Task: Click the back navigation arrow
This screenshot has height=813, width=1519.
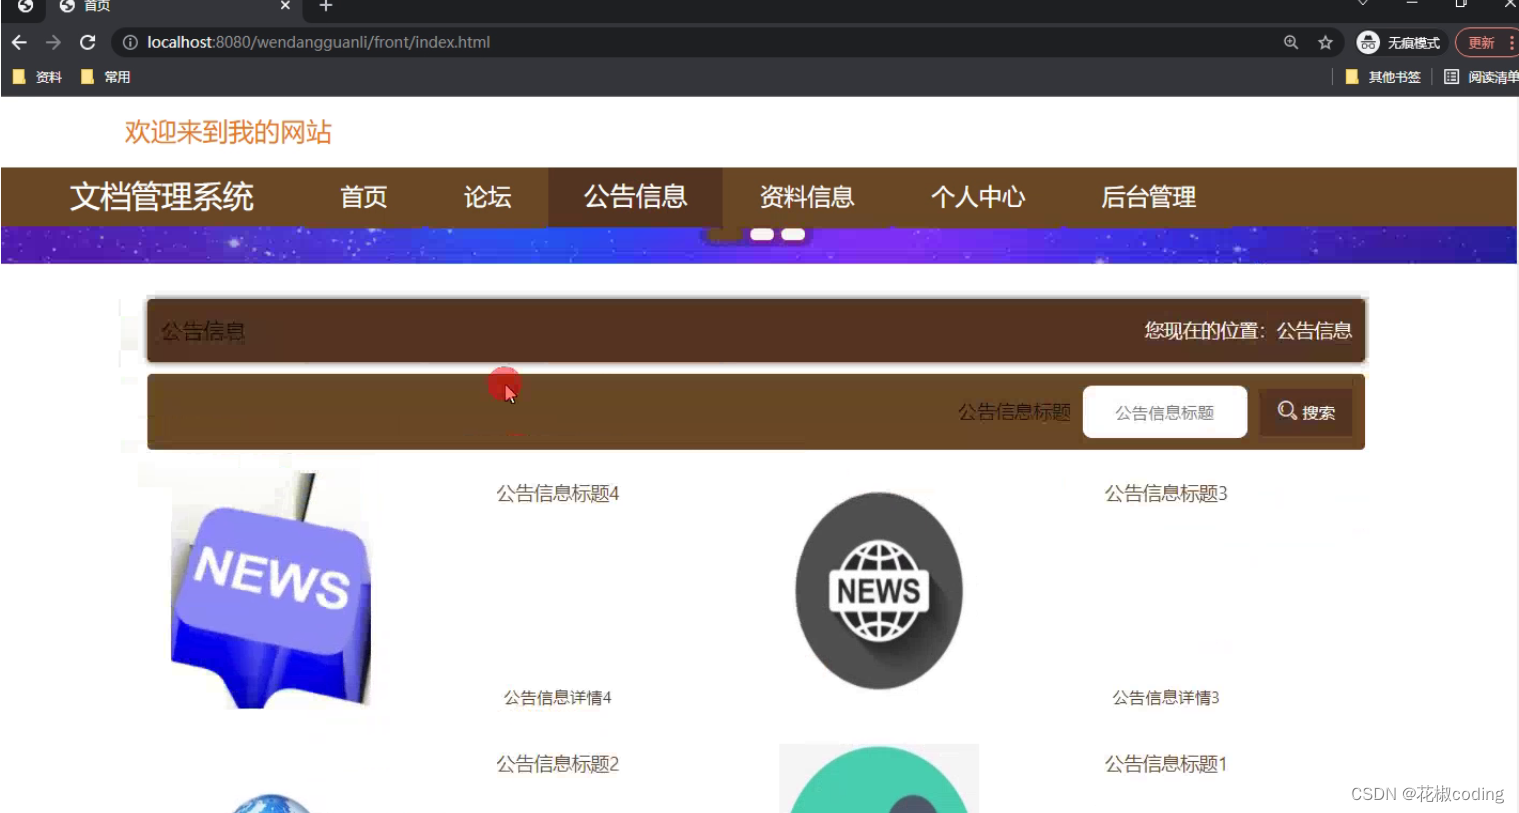Action: click(19, 42)
